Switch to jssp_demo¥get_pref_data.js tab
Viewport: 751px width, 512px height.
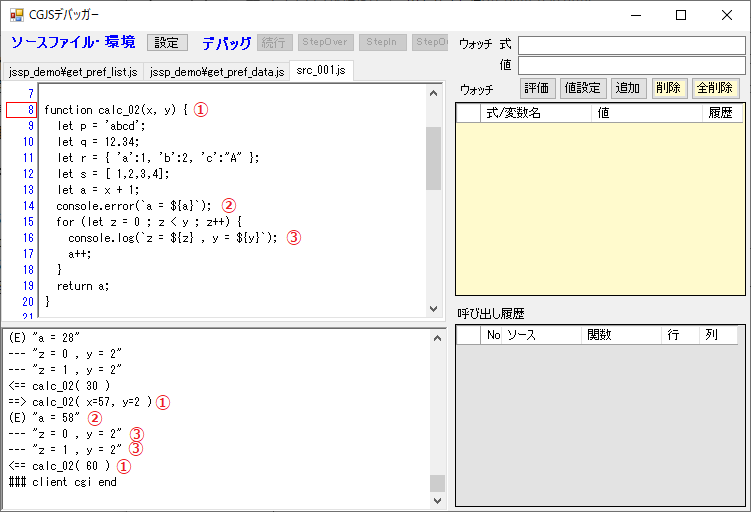(215, 72)
